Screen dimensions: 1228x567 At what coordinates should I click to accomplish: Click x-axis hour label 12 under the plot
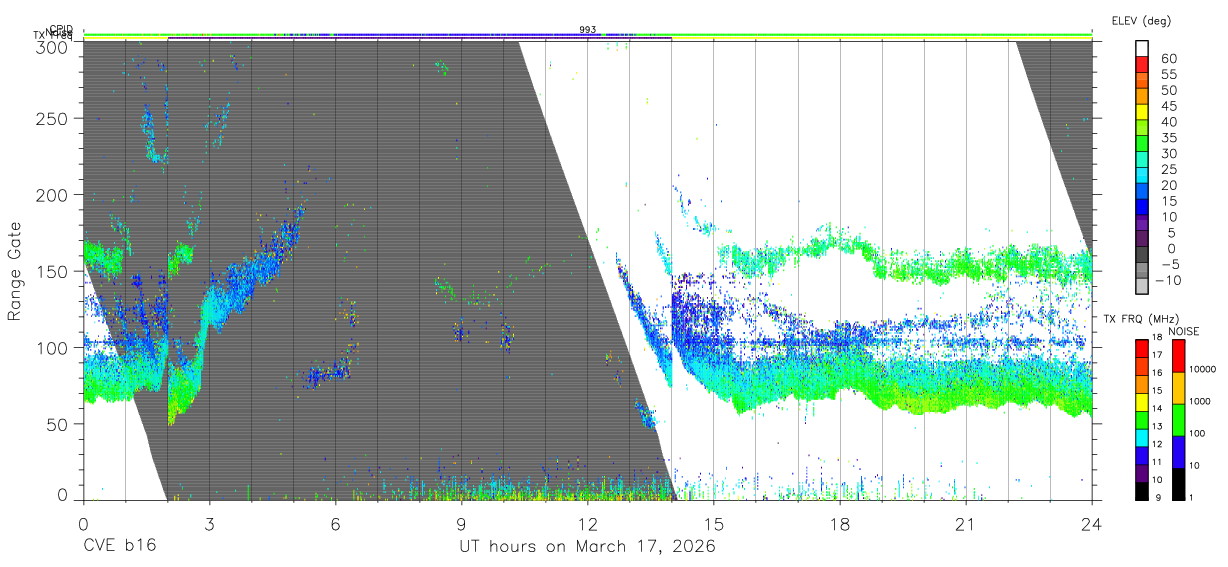587,524
